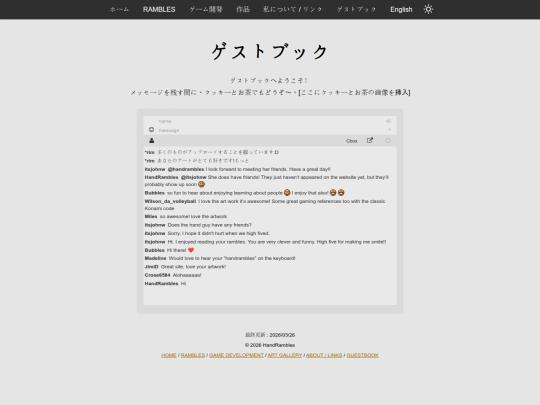
Task: Click username JimiD in chat
Action: pyautogui.click(x=152, y=267)
